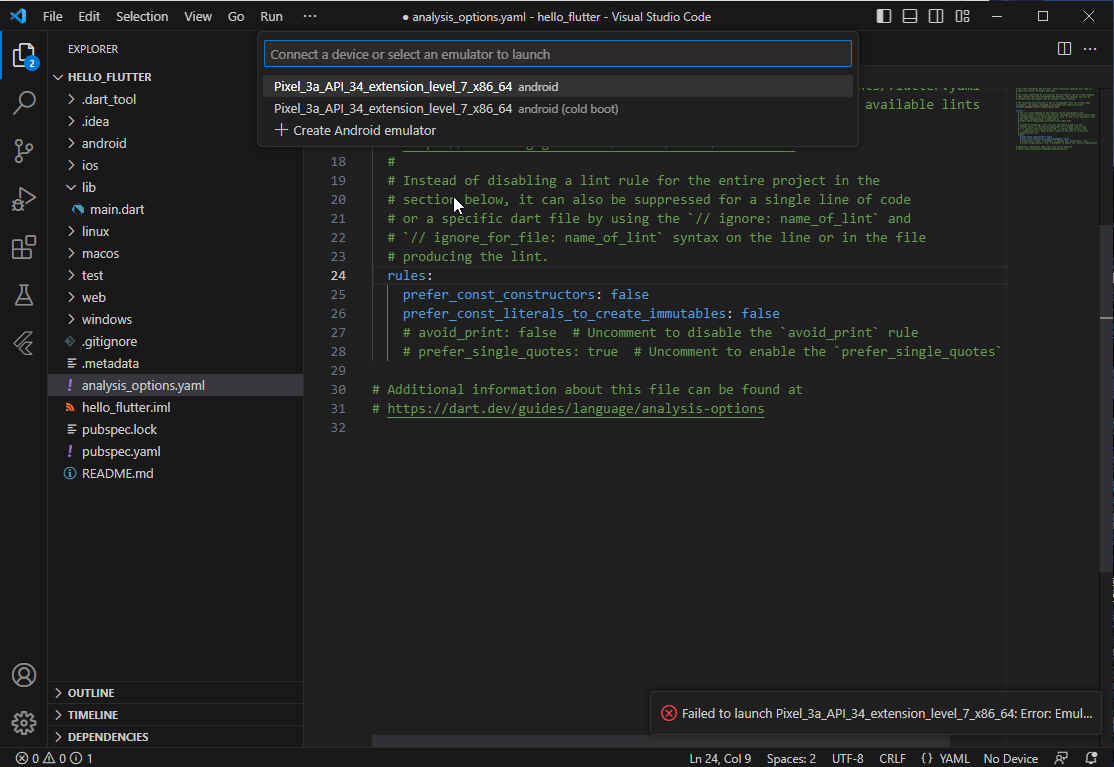Click the feedback icon in status bar

click(x=1061, y=758)
